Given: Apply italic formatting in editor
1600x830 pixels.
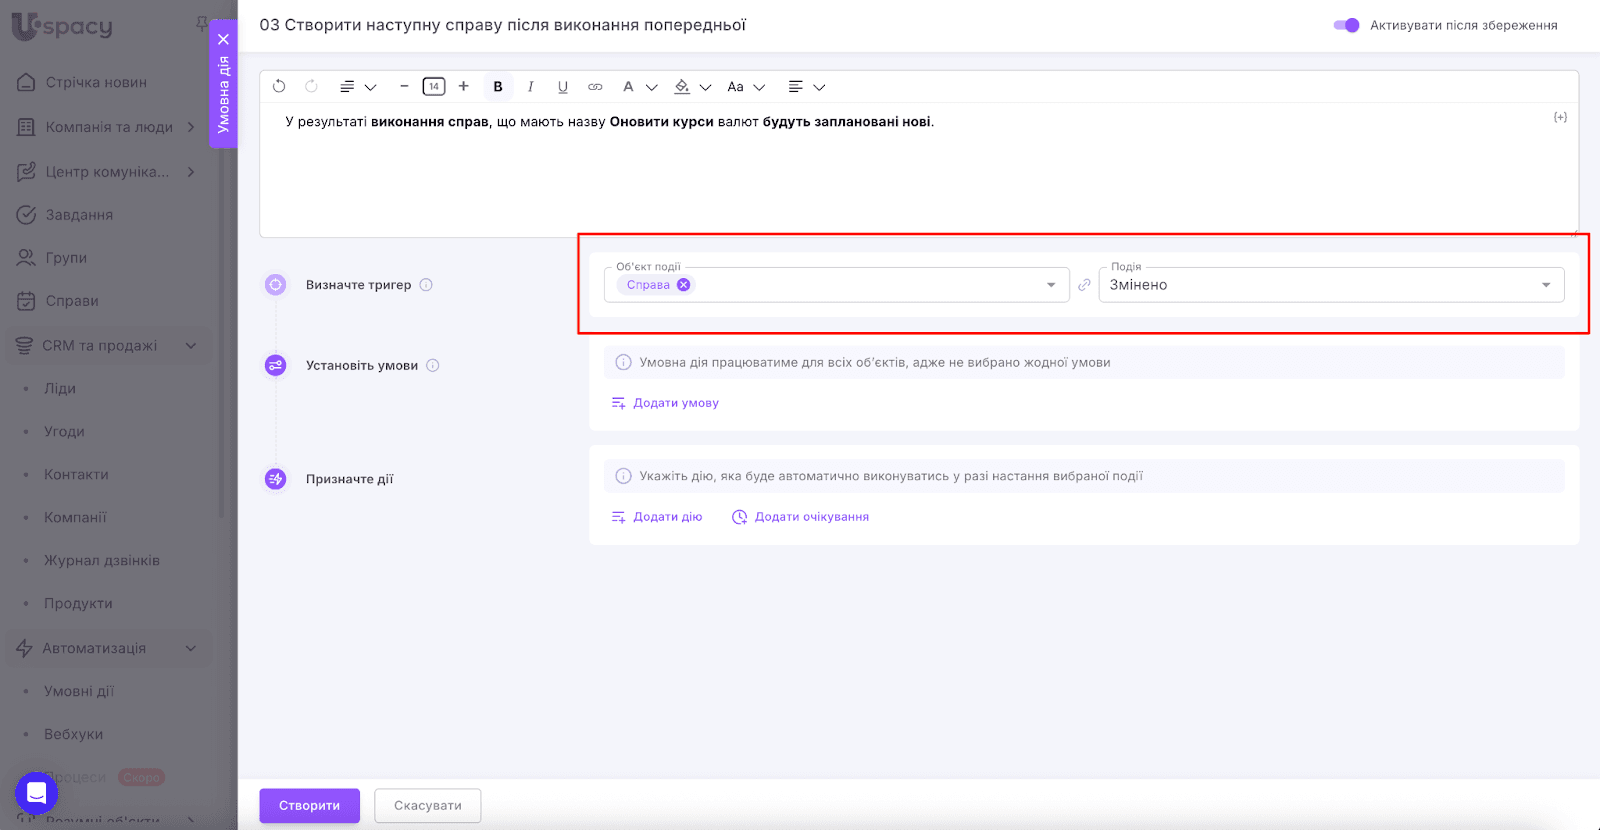Looking at the screenshot, I should pyautogui.click(x=530, y=87).
